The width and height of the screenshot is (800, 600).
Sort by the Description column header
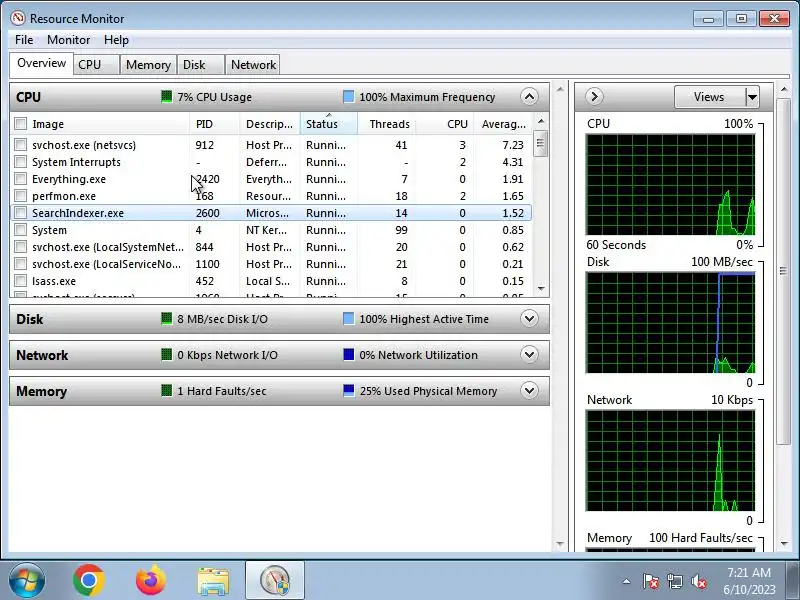[x=269, y=124]
